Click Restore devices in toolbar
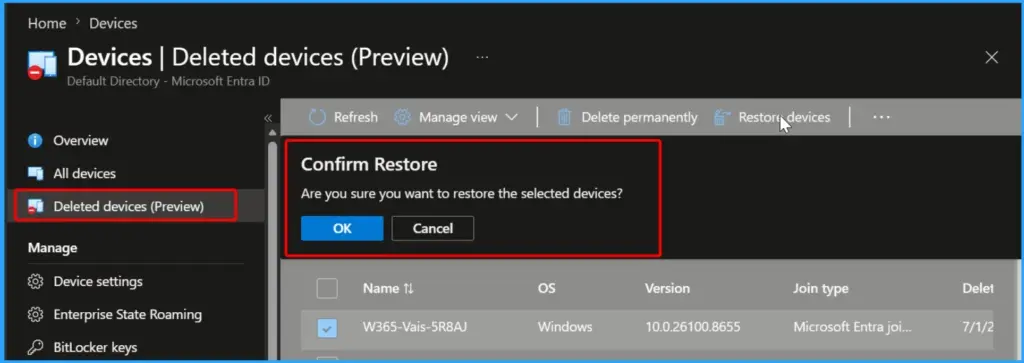The image size is (1024, 363). [x=784, y=118]
